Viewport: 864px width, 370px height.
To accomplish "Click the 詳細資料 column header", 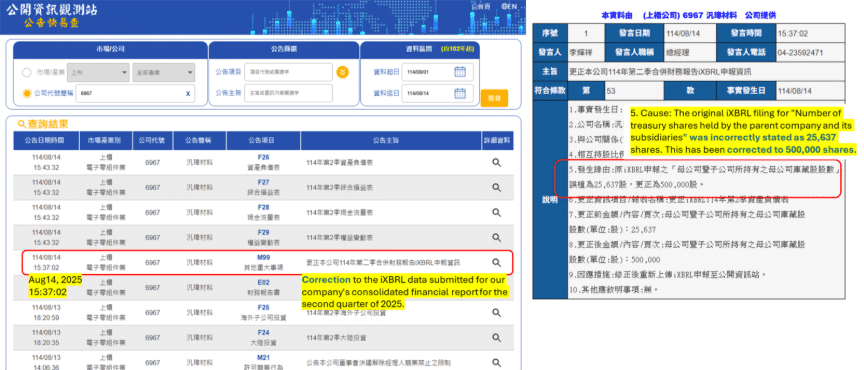I will tap(497, 141).
